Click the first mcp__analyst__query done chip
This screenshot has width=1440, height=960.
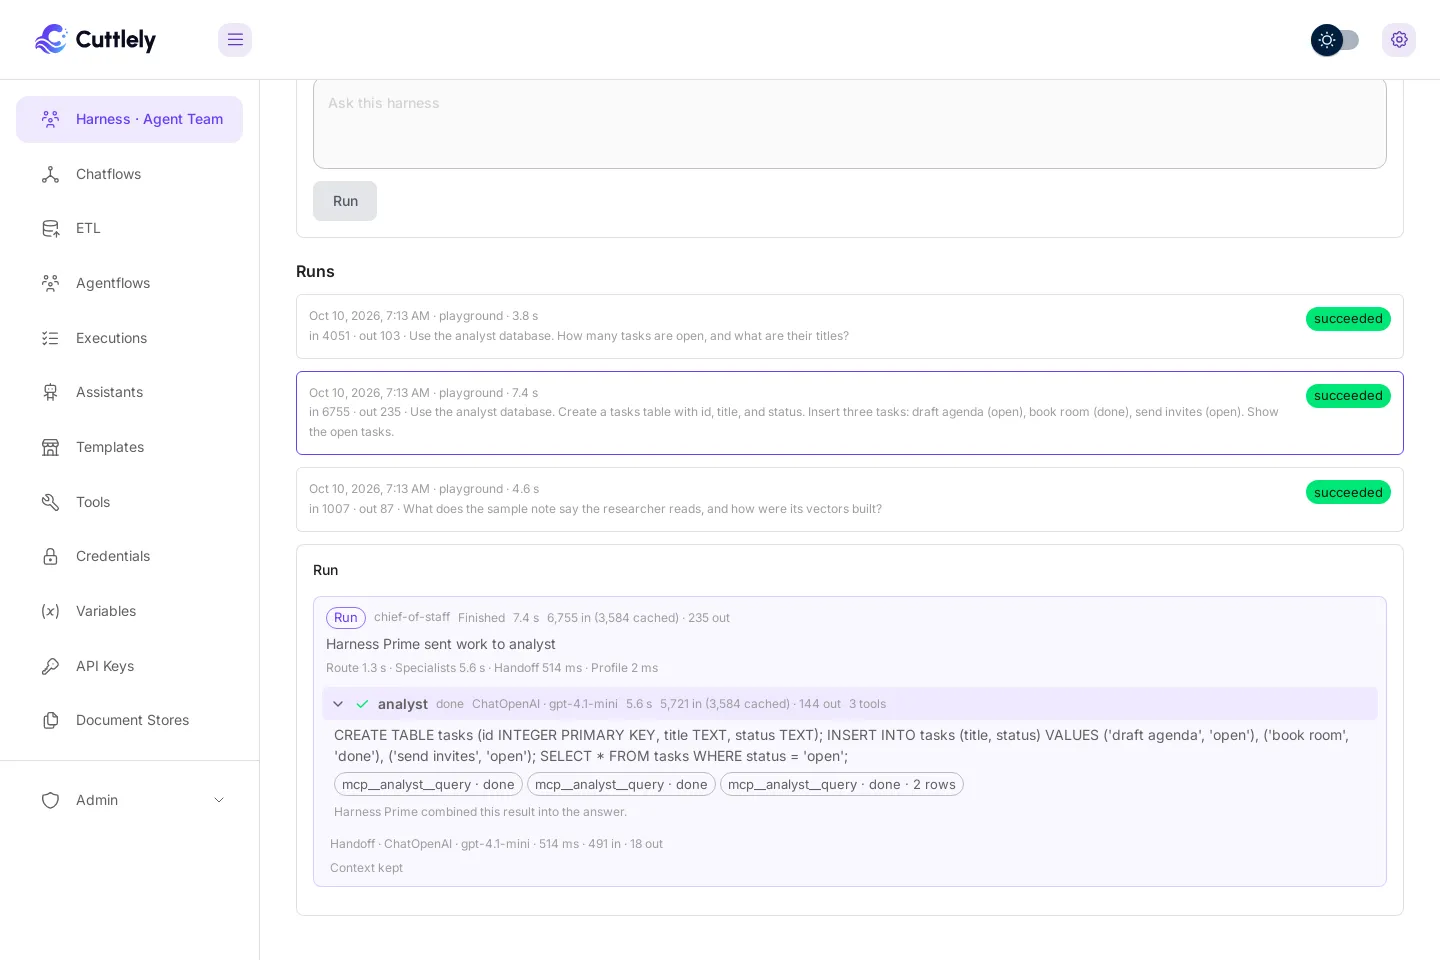(428, 785)
